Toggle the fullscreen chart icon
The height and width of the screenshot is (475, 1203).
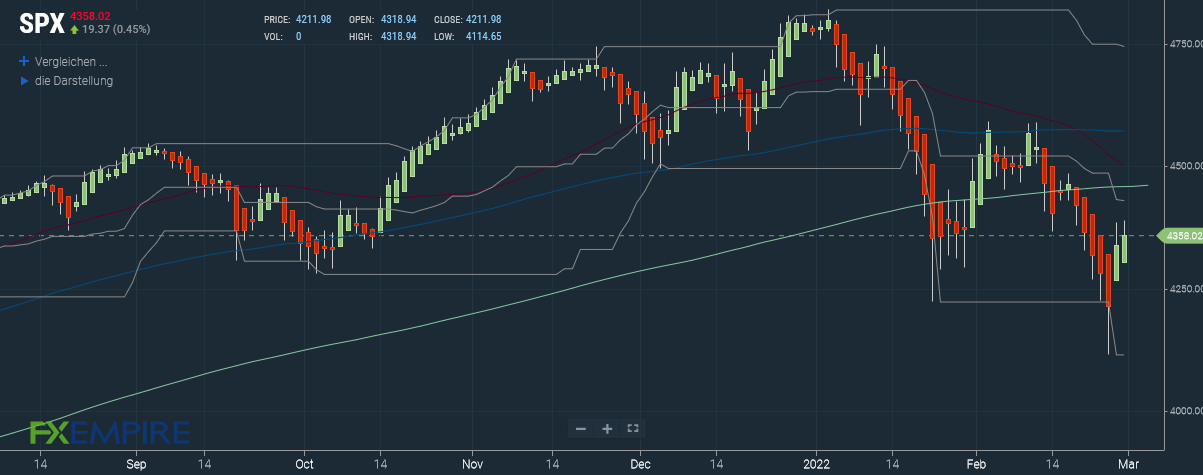click(632, 428)
